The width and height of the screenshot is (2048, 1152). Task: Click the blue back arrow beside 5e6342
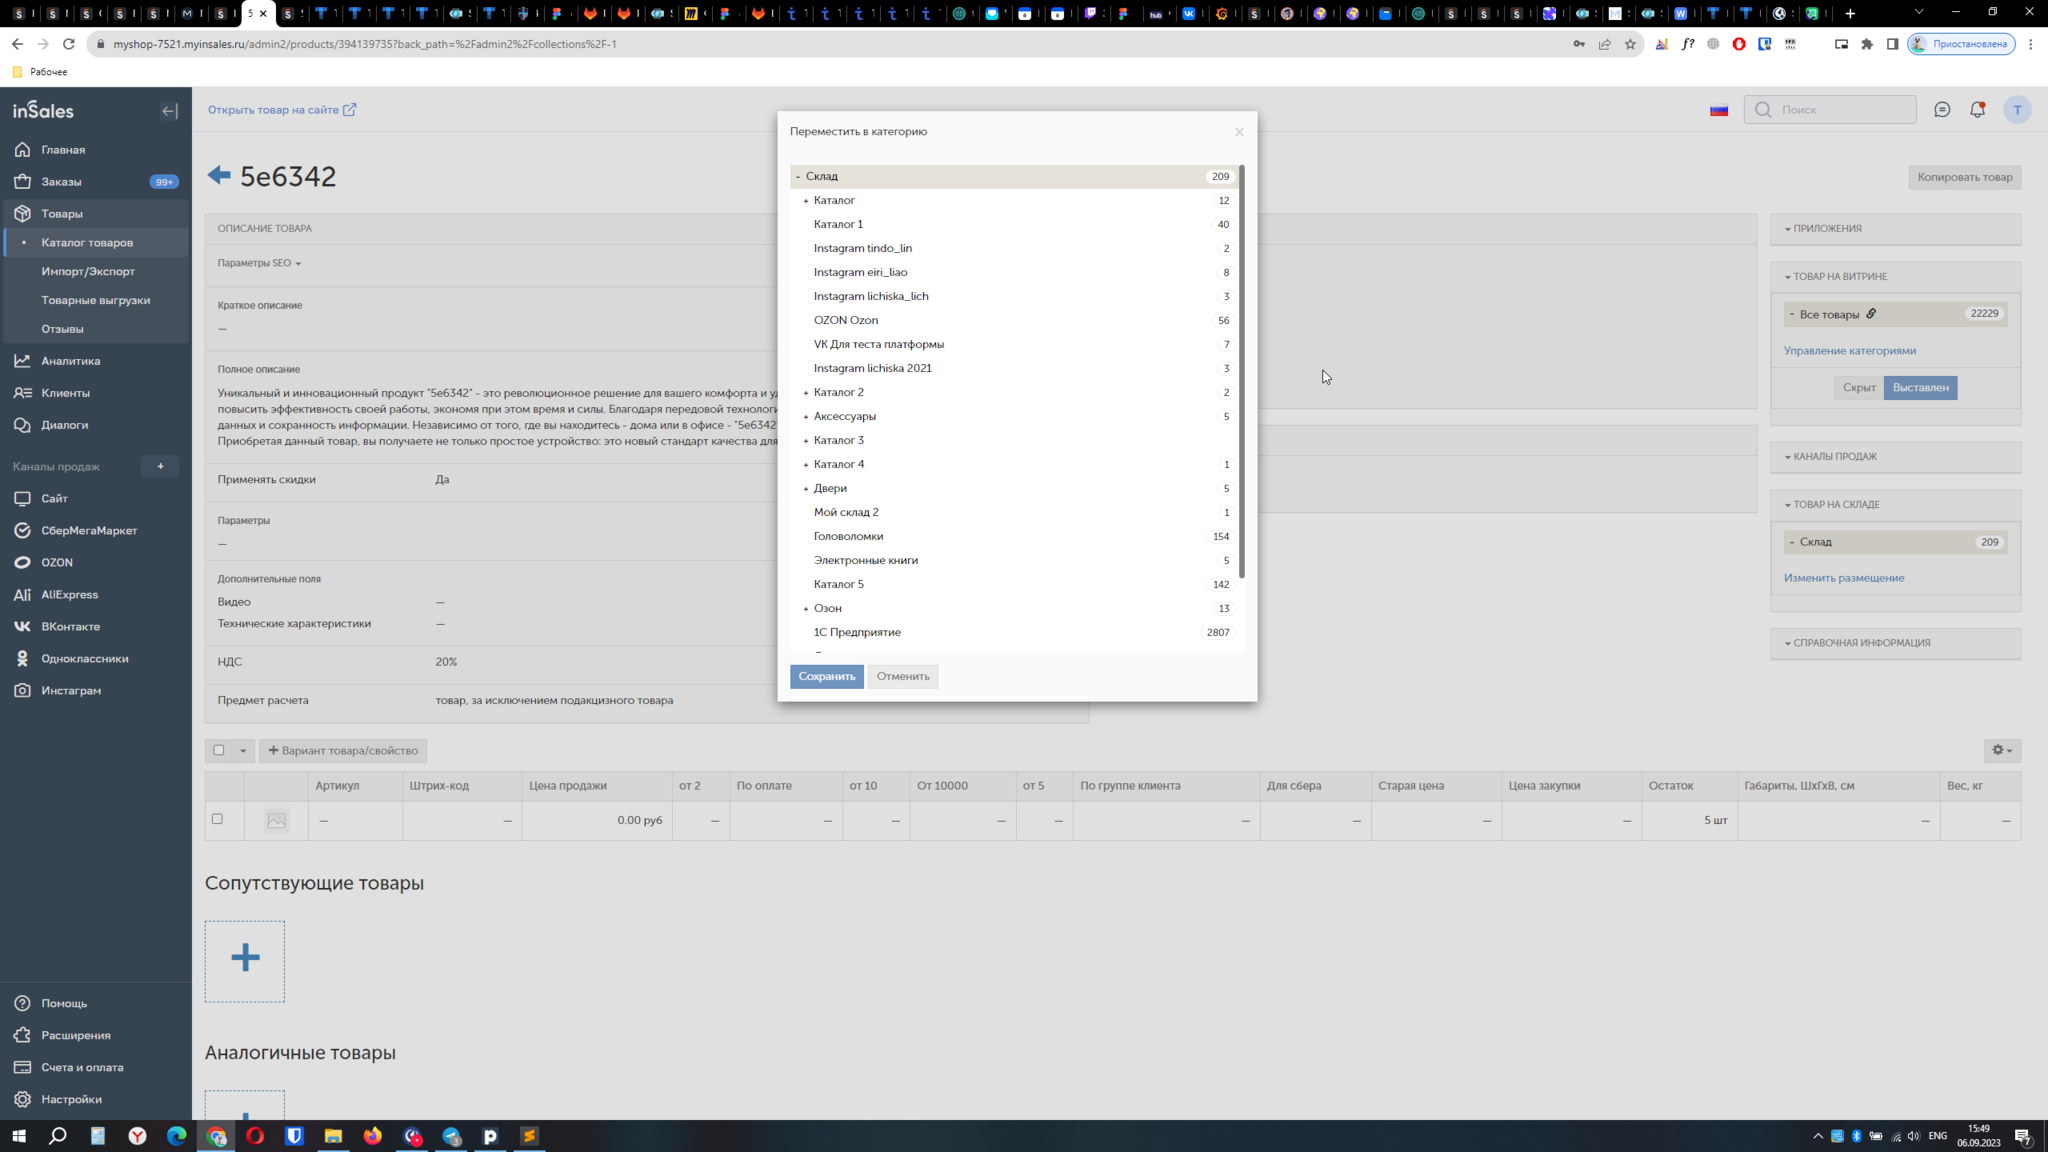click(x=219, y=176)
